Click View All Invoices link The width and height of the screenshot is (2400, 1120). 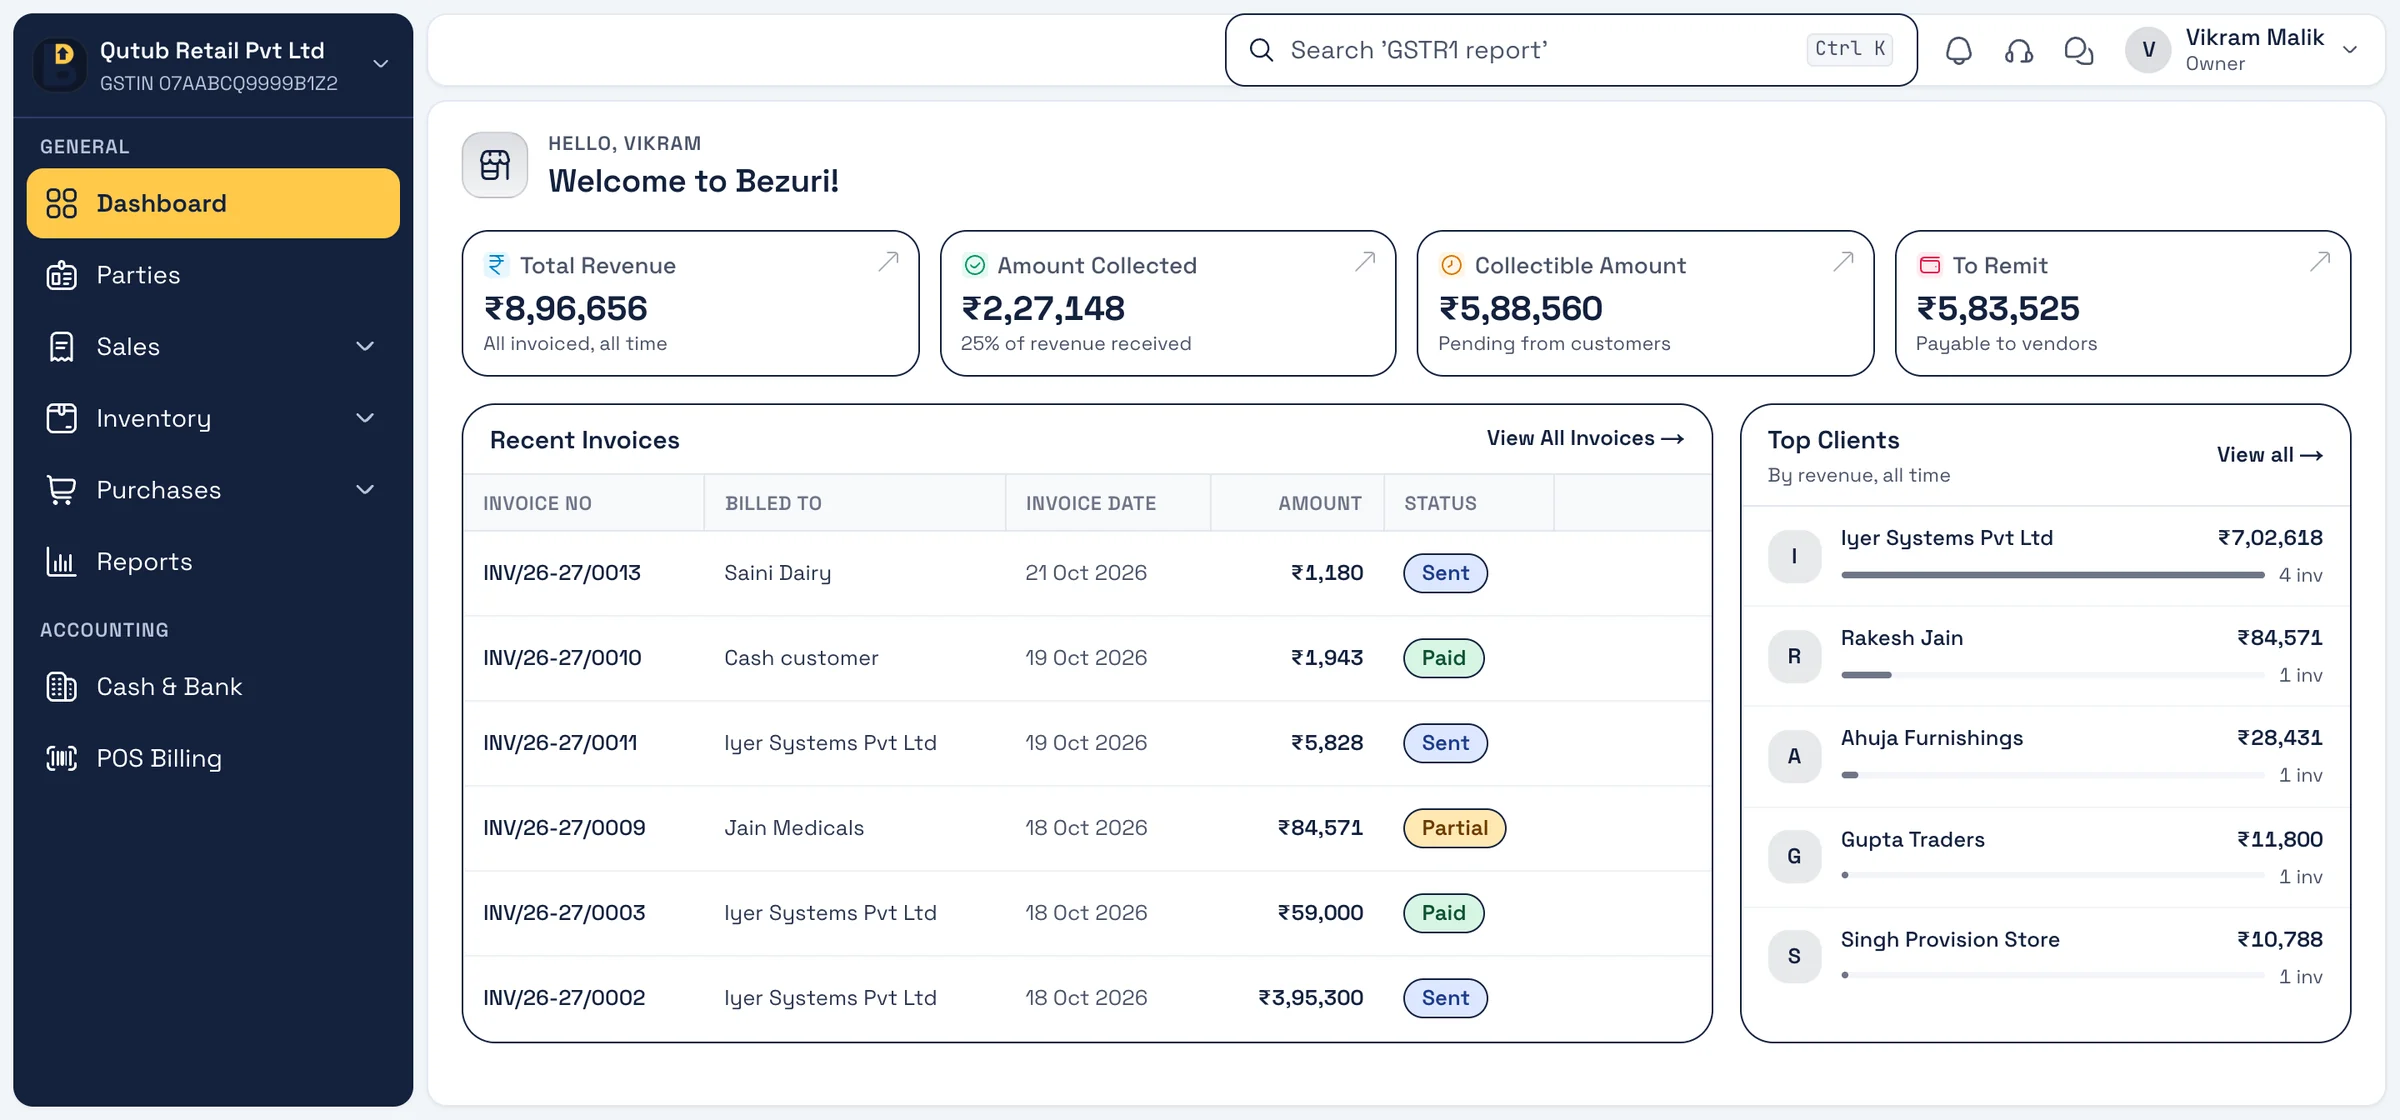pos(1585,439)
